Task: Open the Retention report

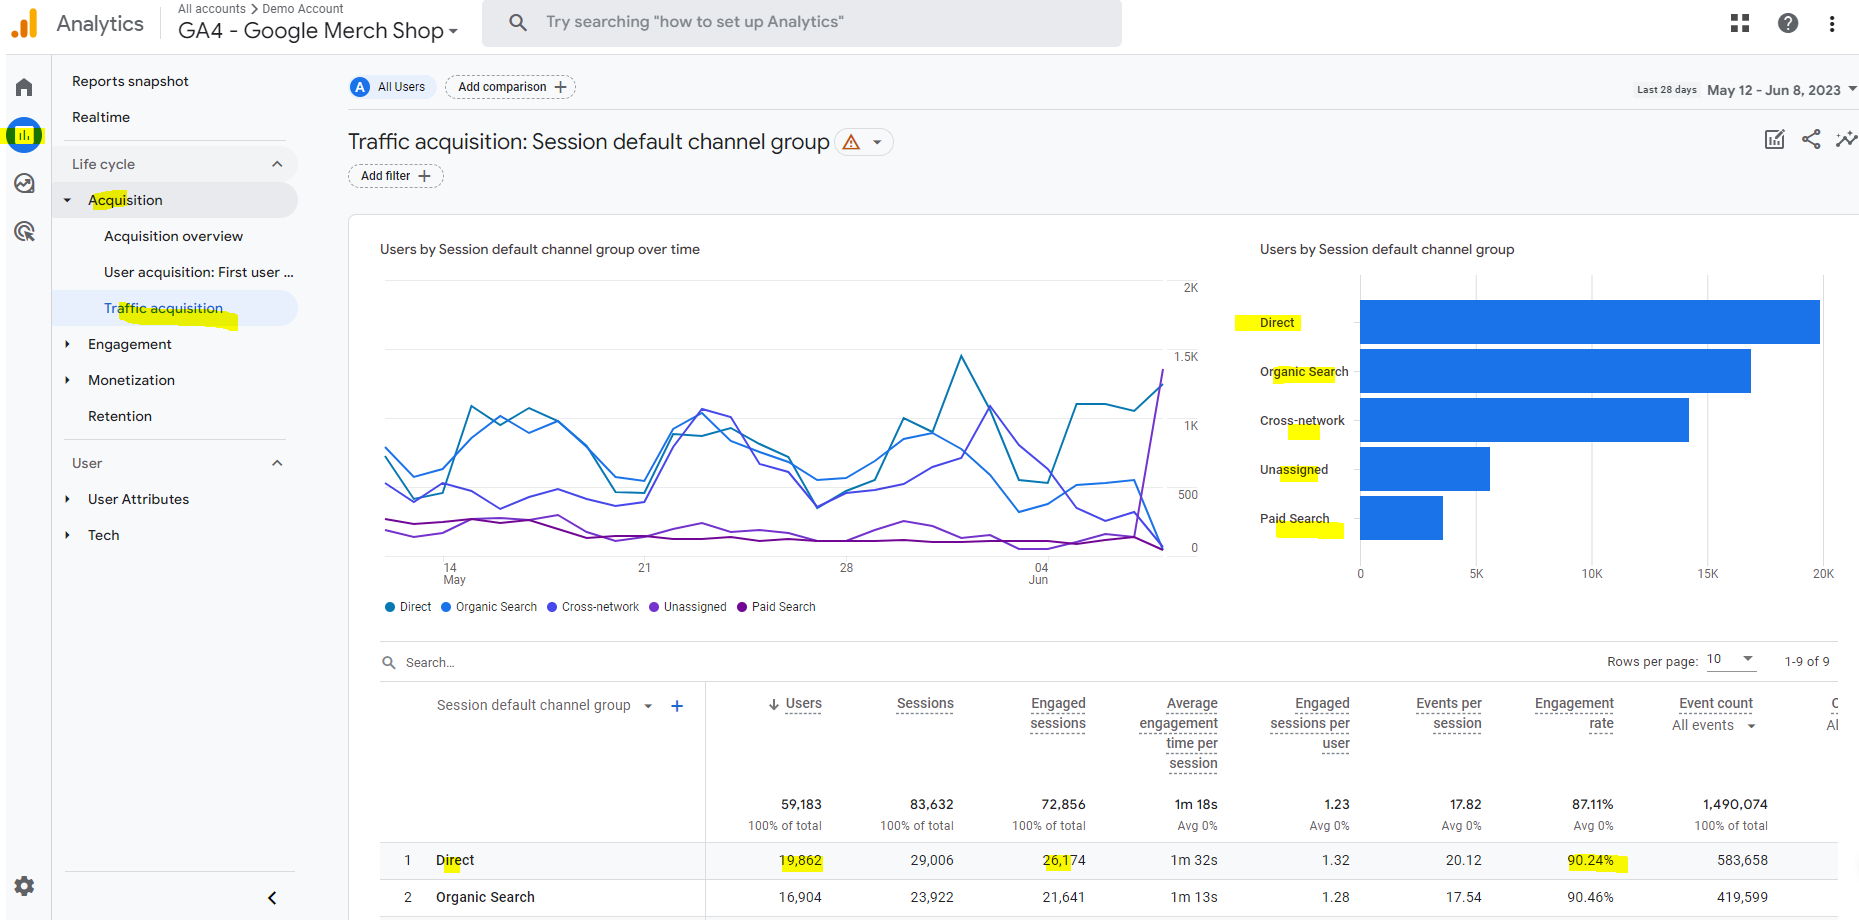Action: pyautogui.click(x=120, y=416)
